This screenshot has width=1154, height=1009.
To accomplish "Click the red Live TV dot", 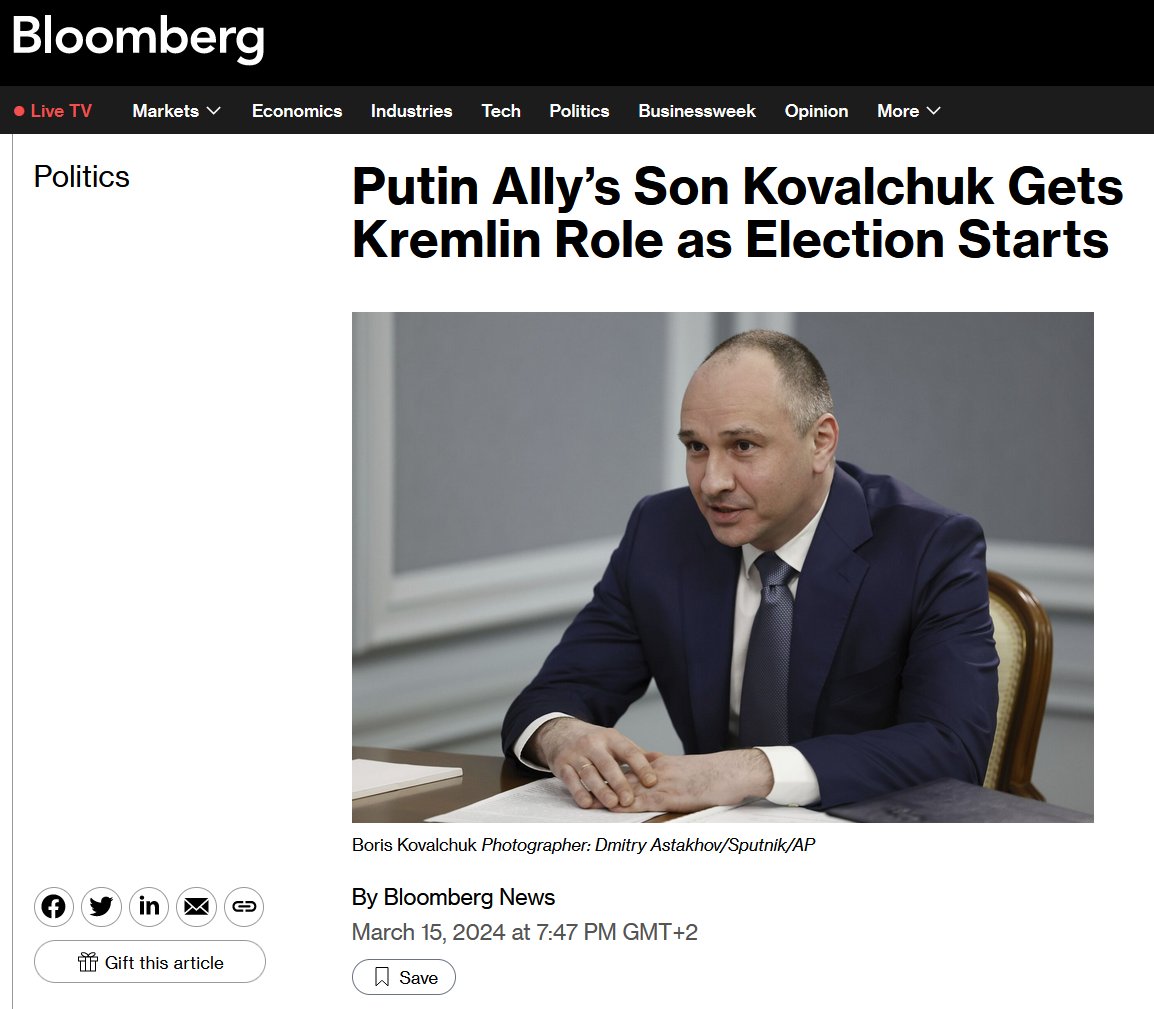I will coord(19,111).
